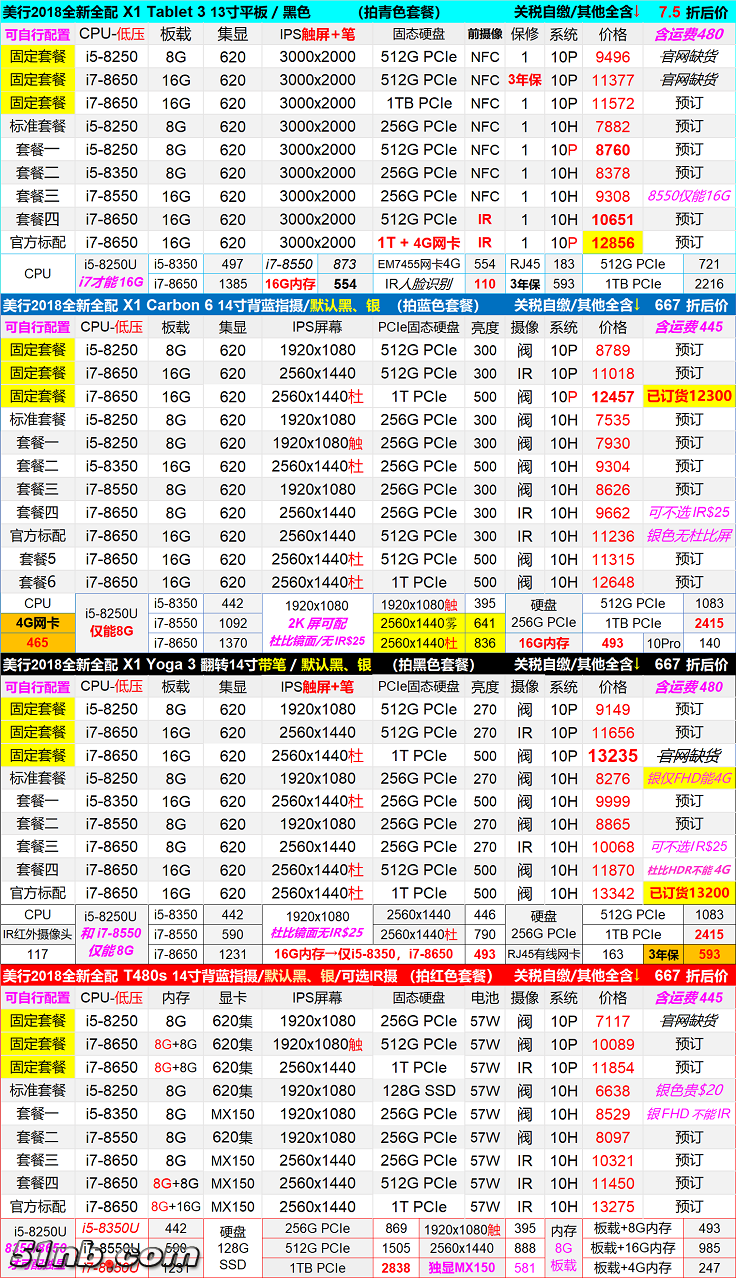Select the price cell 12648
The image size is (736, 1278).
(x=613, y=582)
